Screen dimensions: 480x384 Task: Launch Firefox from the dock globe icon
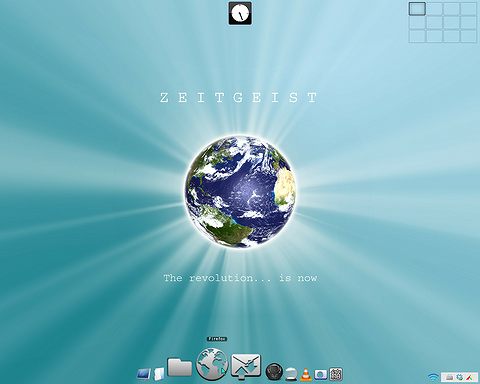point(212,364)
